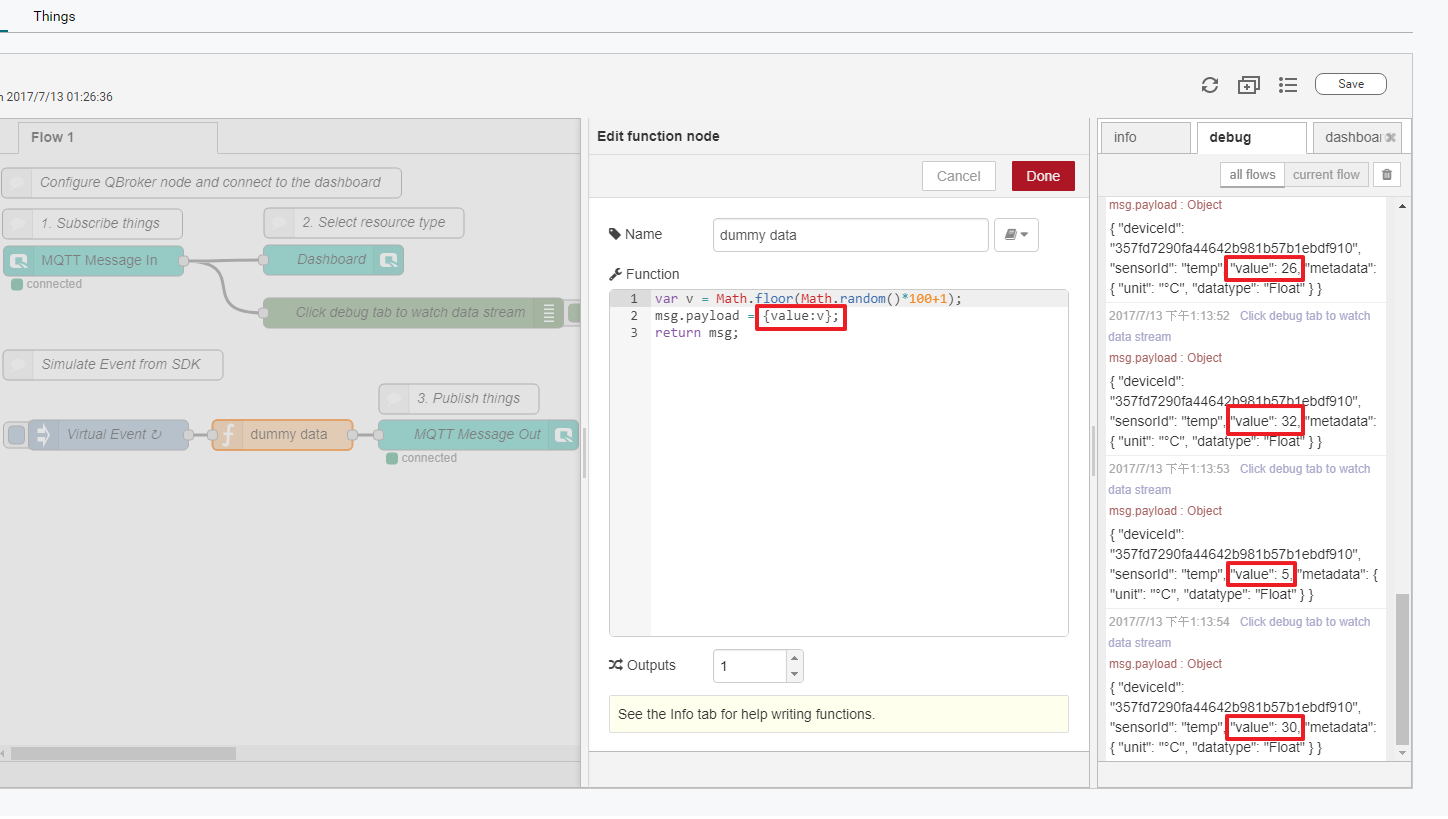Click the add-flow duplicate windows icon

[x=1248, y=85]
